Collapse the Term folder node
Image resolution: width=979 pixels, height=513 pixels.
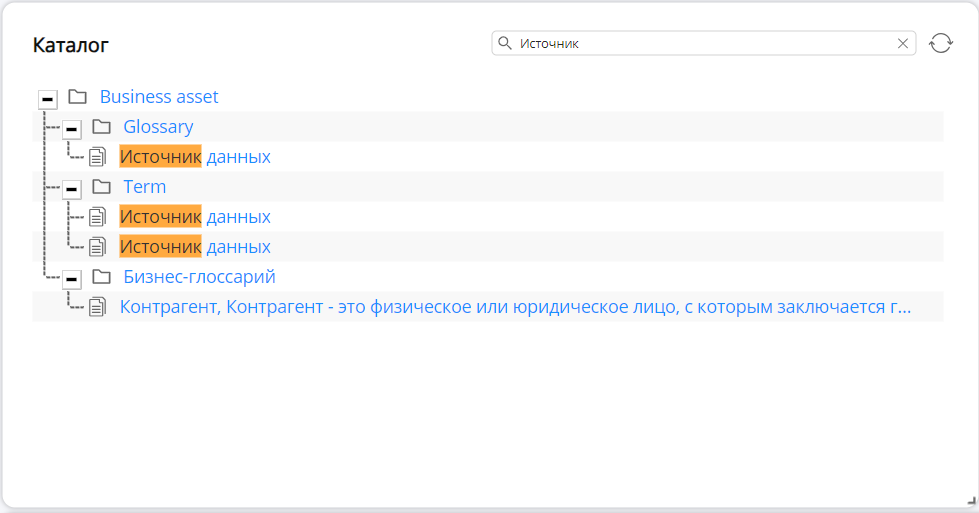click(71, 188)
